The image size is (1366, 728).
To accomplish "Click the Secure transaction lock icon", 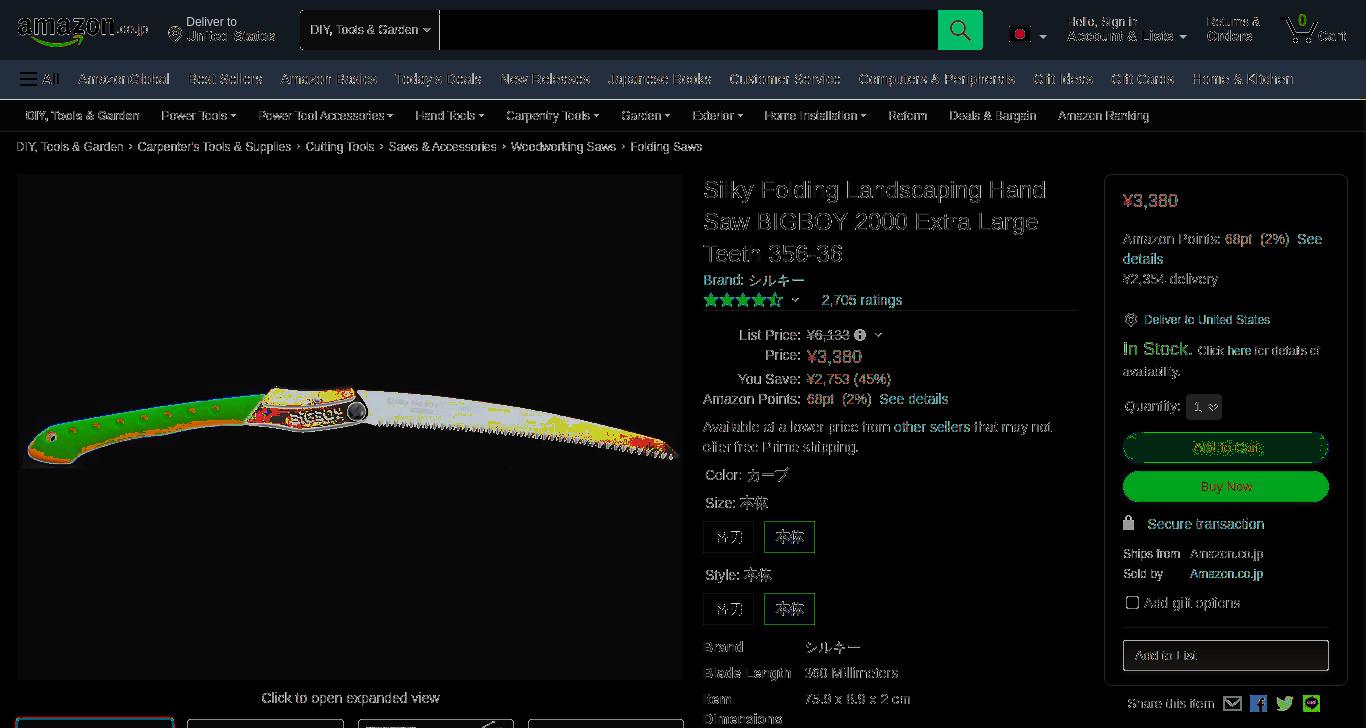I will coord(1129,523).
